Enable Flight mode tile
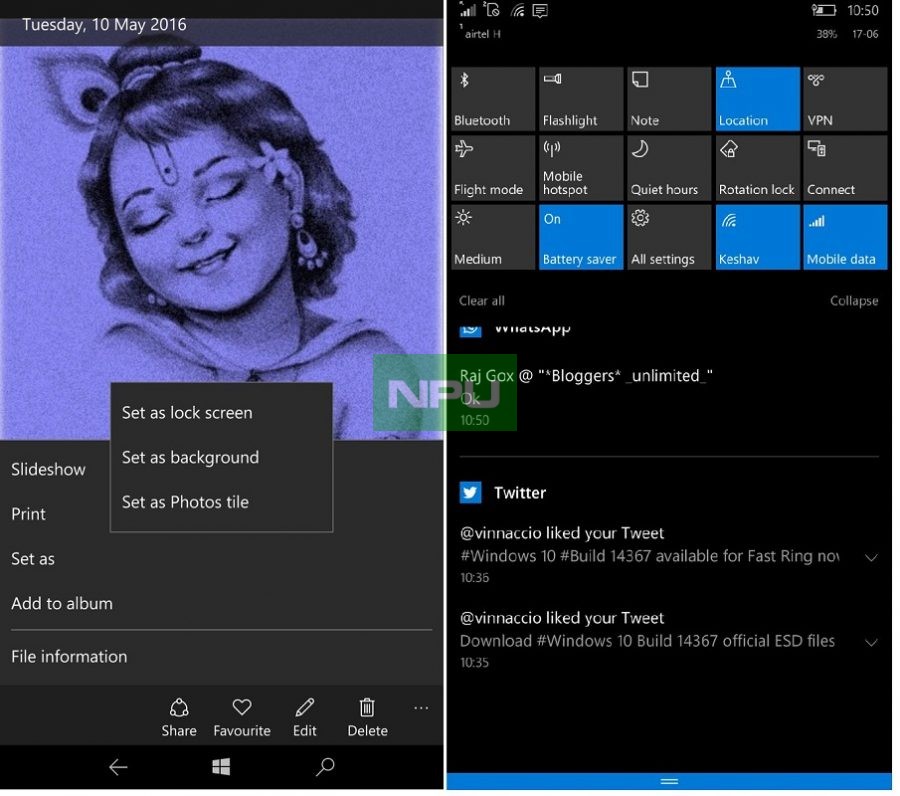The width and height of the screenshot is (900, 796). tap(493, 168)
